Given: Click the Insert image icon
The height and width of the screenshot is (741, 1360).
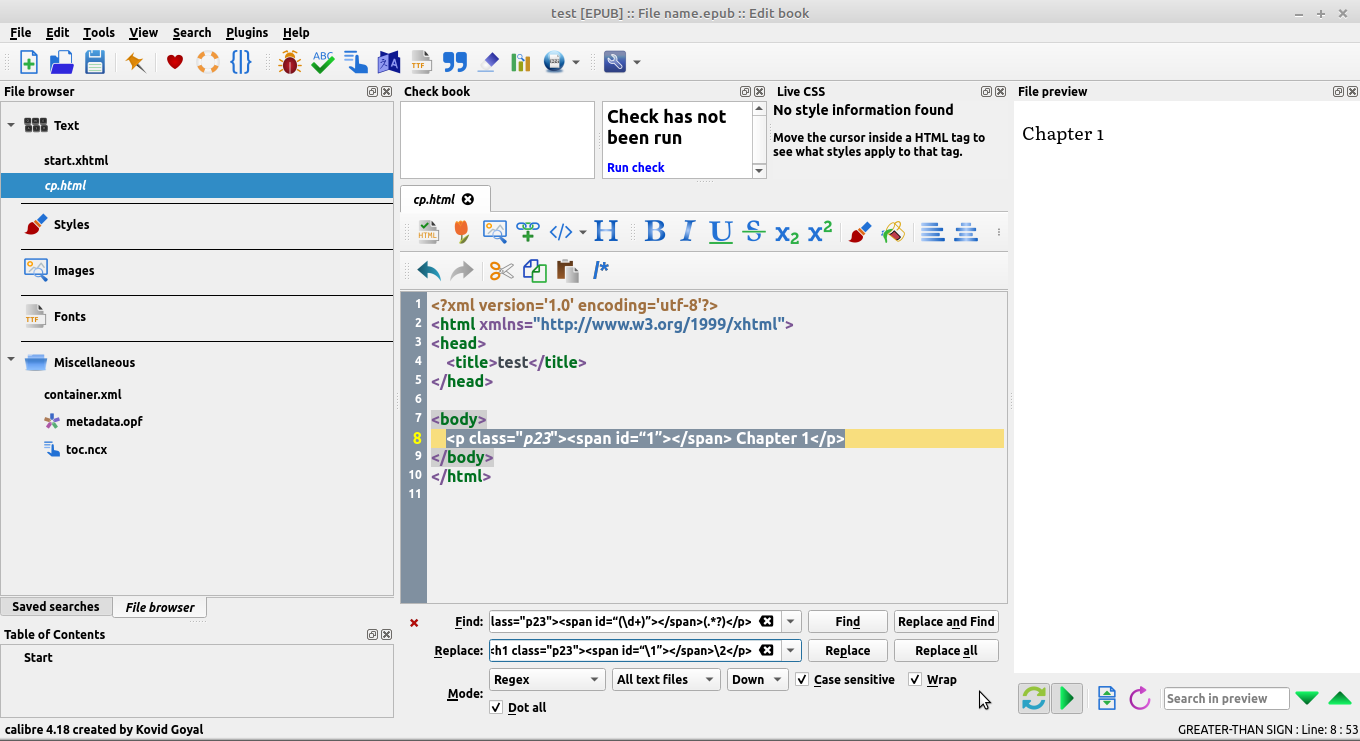Looking at the screenshot, I should pyautogui.click(x=494, y=232).
